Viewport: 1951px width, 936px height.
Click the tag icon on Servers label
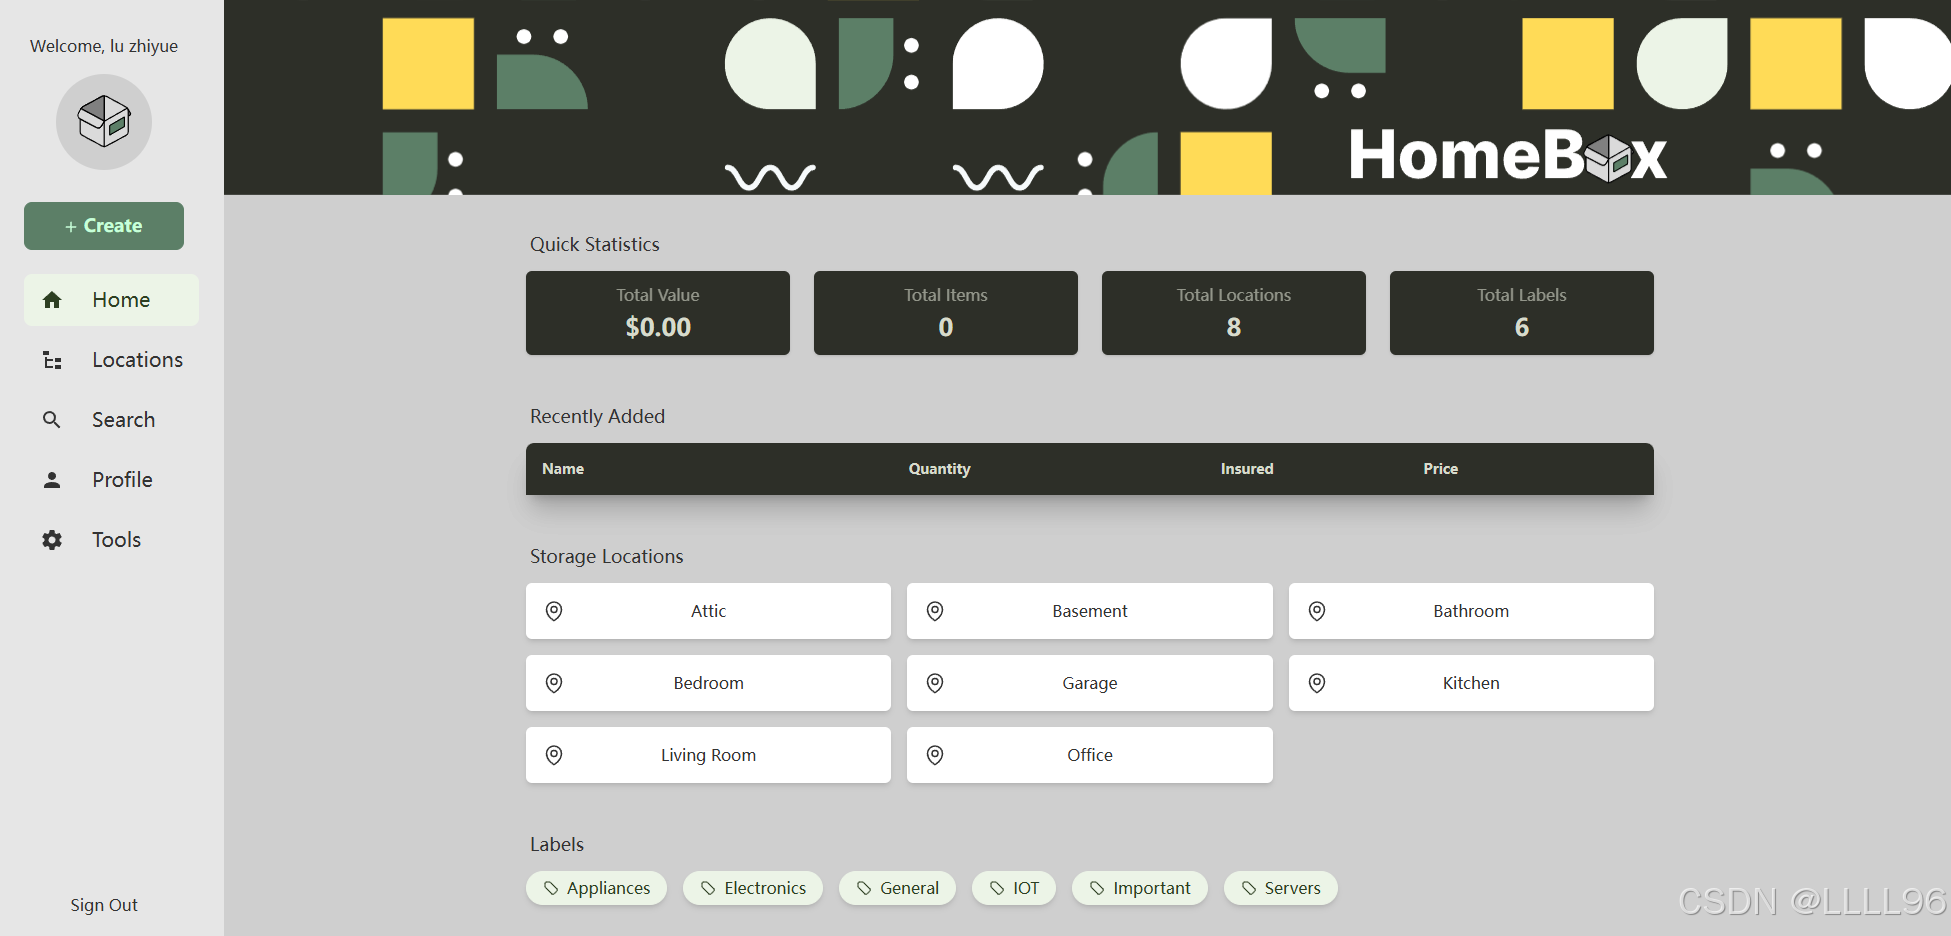point(1249,888)
